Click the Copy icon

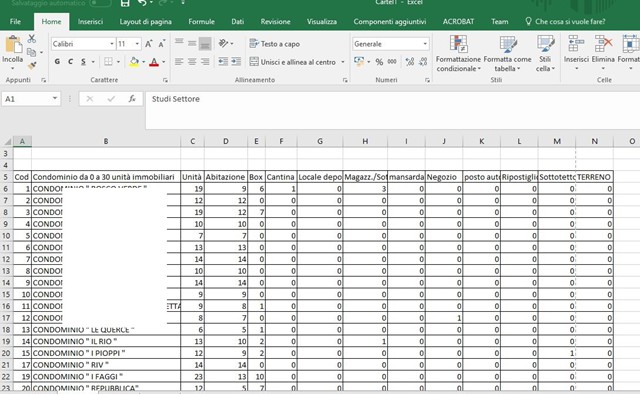point(31,52)
